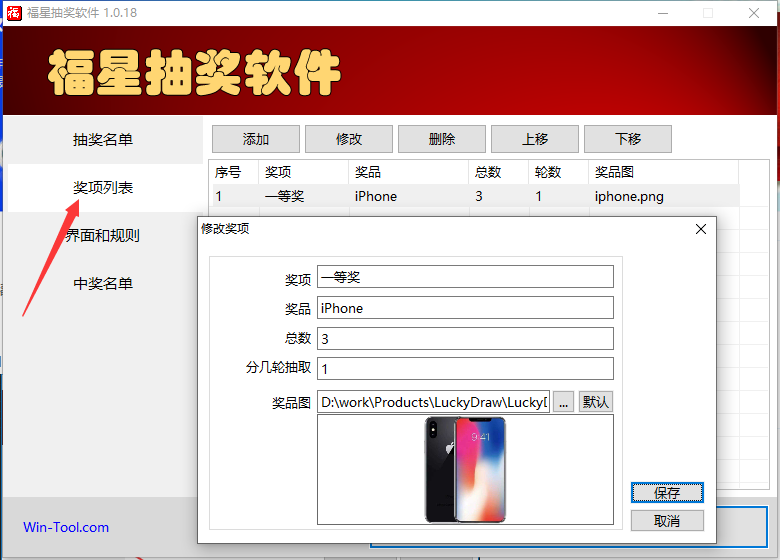This screenshot has width=780, height=560.
Task: Click the 轮数 column header
Action: coord(559,172)
